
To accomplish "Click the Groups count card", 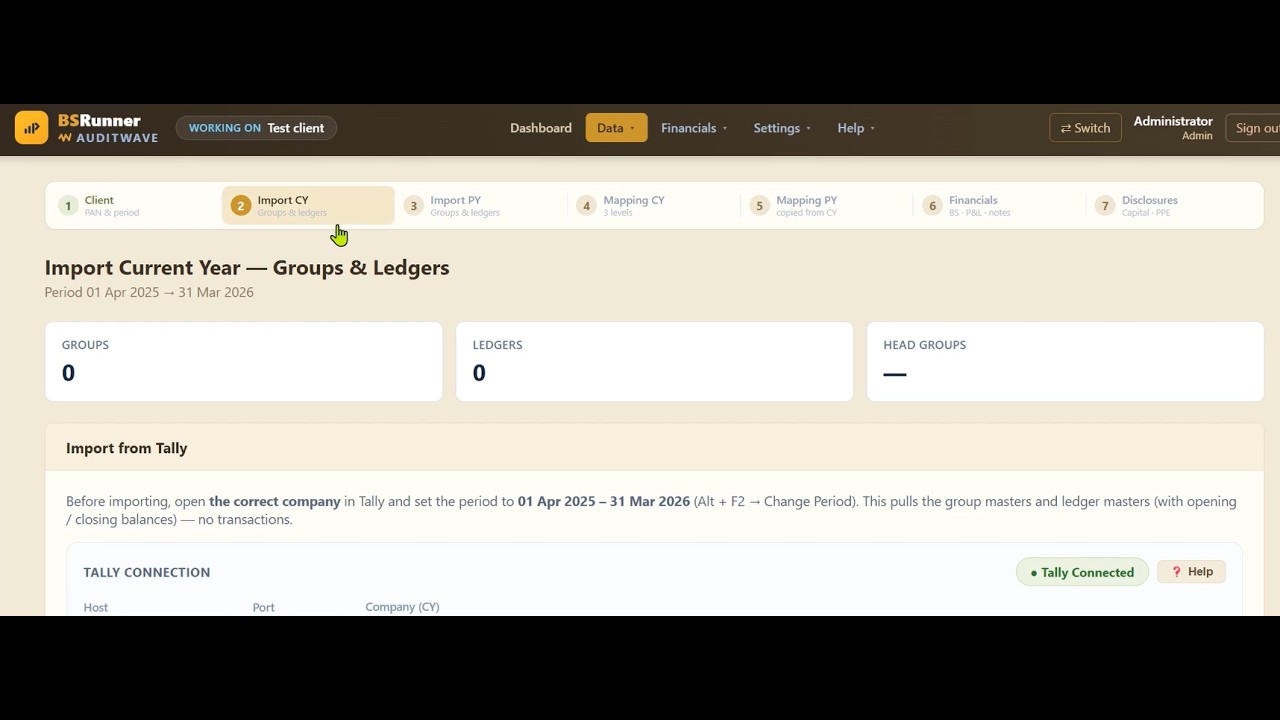I will (244, 361).
